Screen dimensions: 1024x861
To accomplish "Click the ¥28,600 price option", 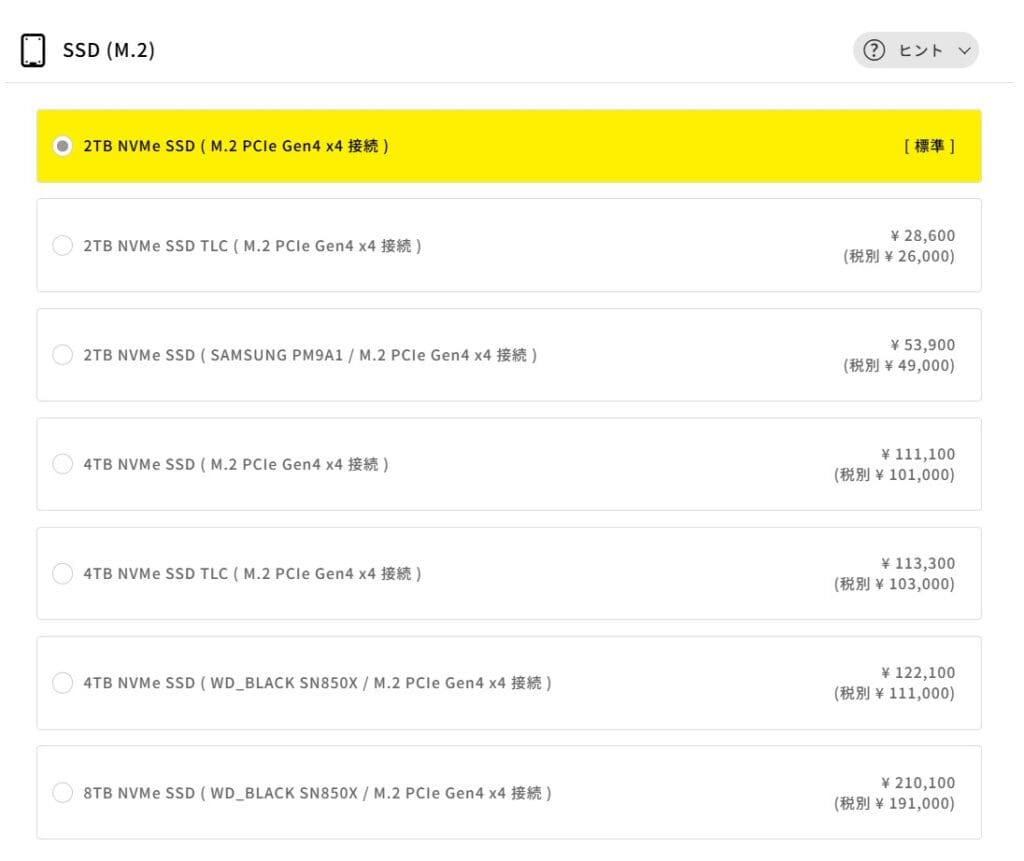I will 922,236.
